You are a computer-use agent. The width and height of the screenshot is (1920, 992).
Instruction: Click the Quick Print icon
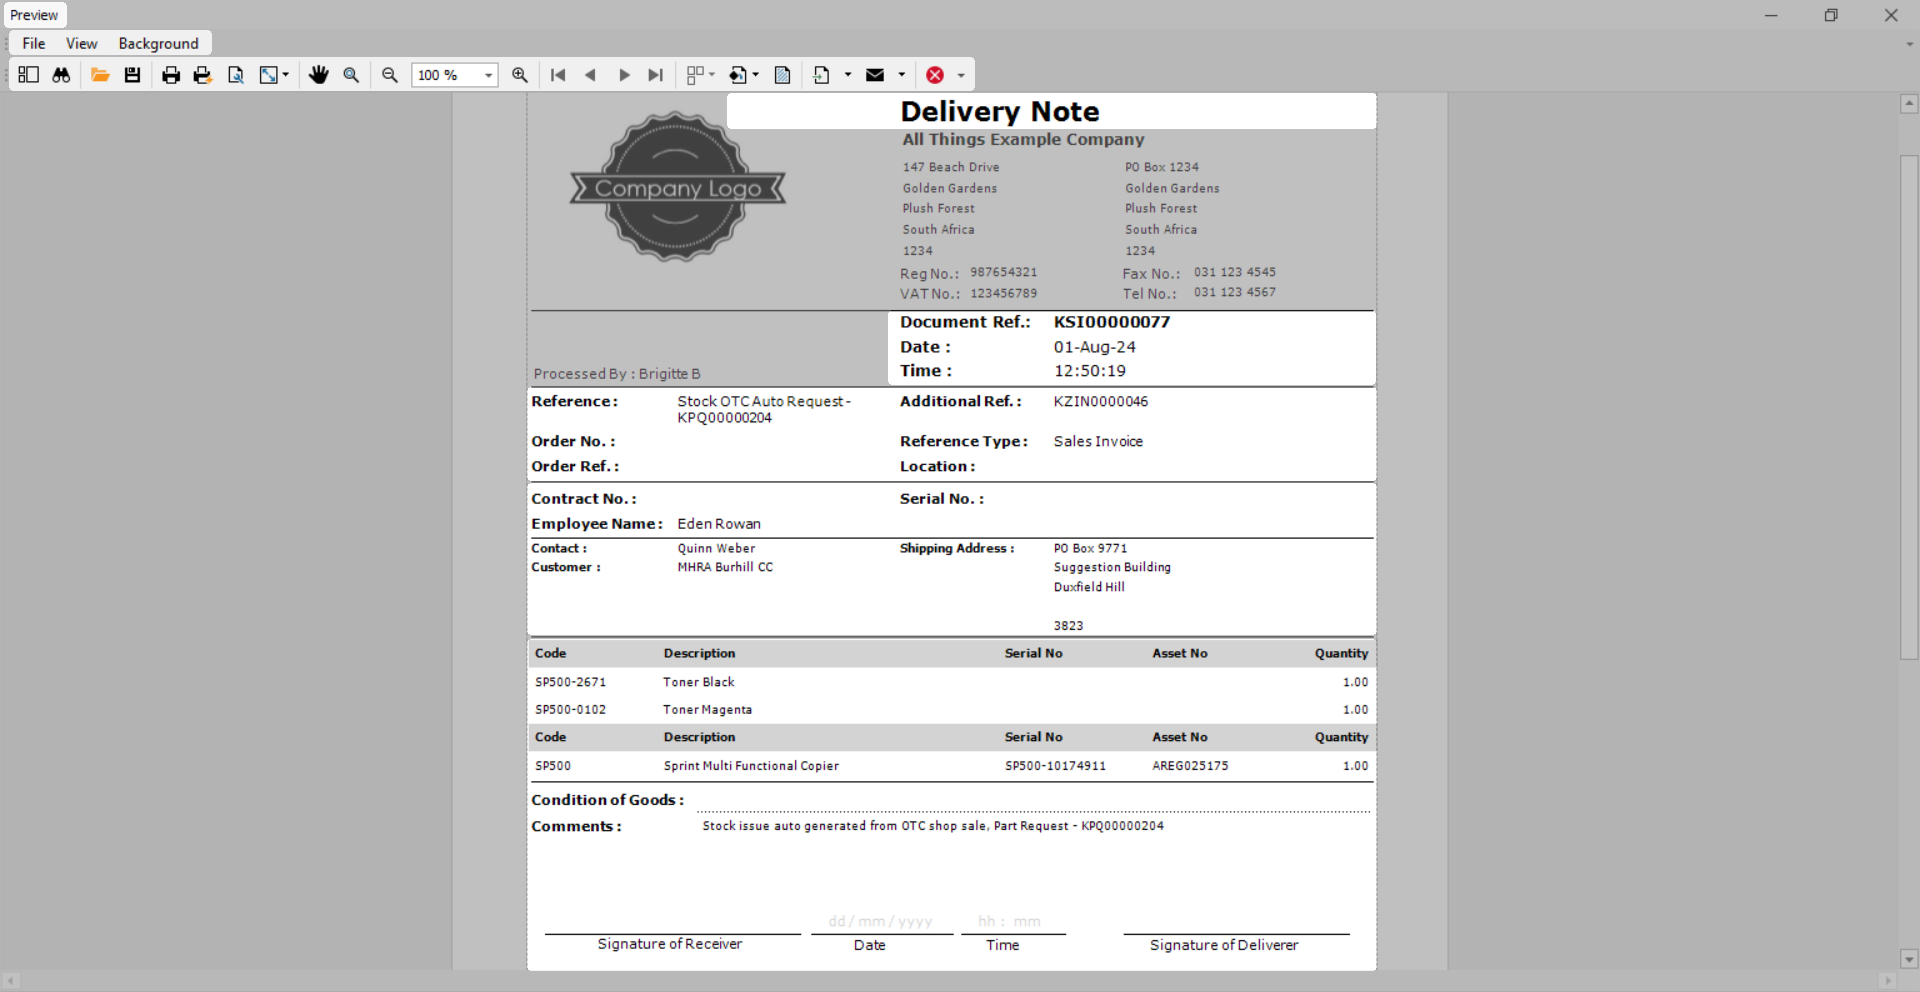[203, 75]
